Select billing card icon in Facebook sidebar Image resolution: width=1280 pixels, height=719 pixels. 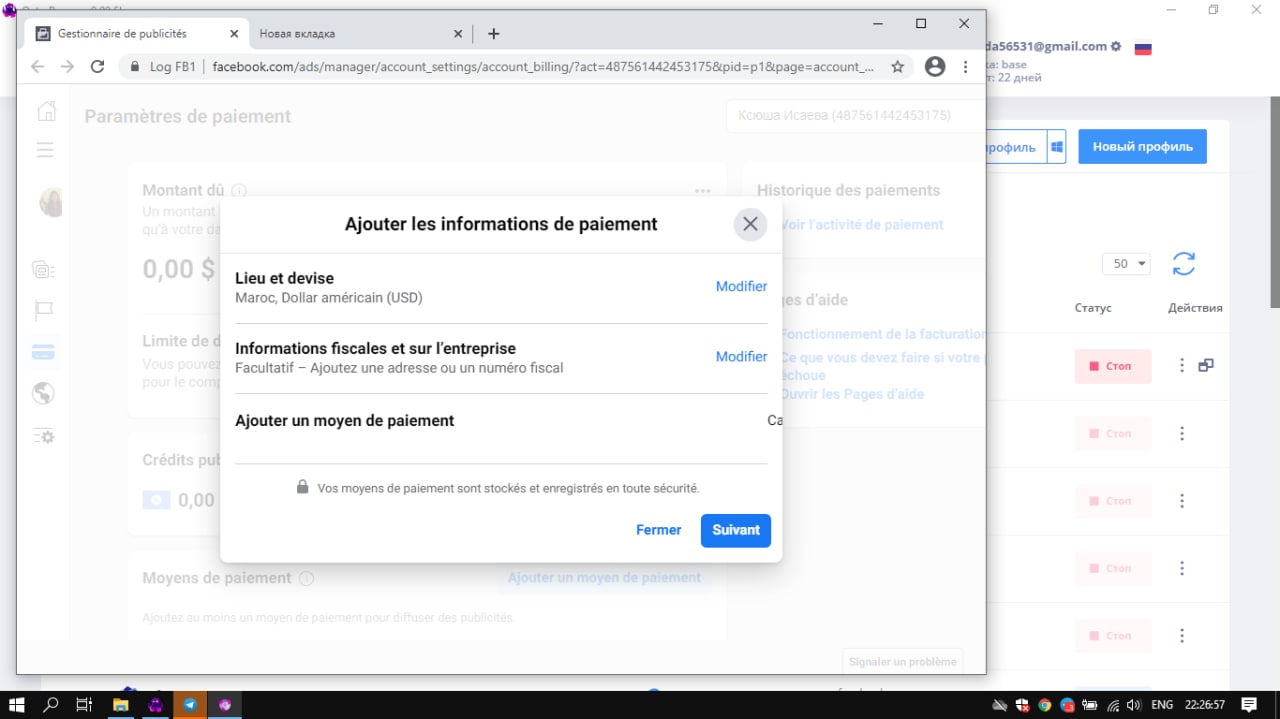[43, 353]
